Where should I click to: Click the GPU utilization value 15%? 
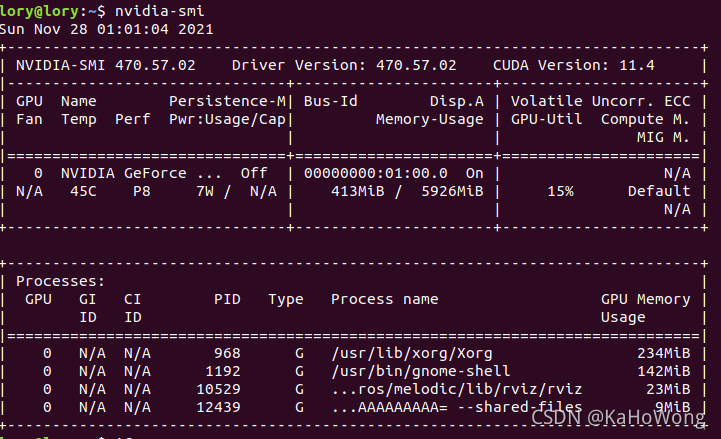560,191
